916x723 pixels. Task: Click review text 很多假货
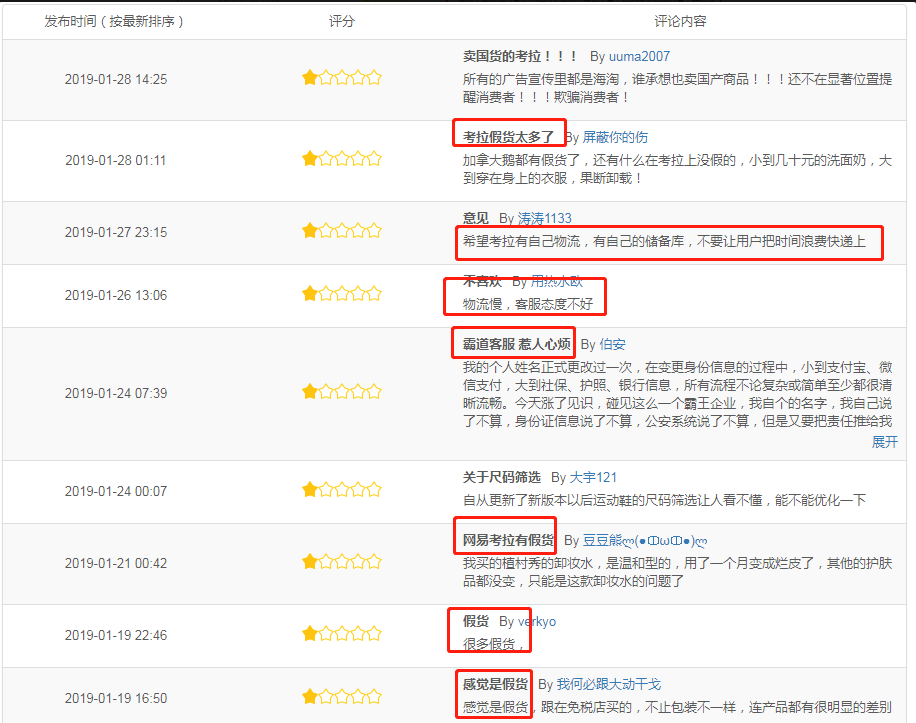pyautogui.click(x=492, y=644)
